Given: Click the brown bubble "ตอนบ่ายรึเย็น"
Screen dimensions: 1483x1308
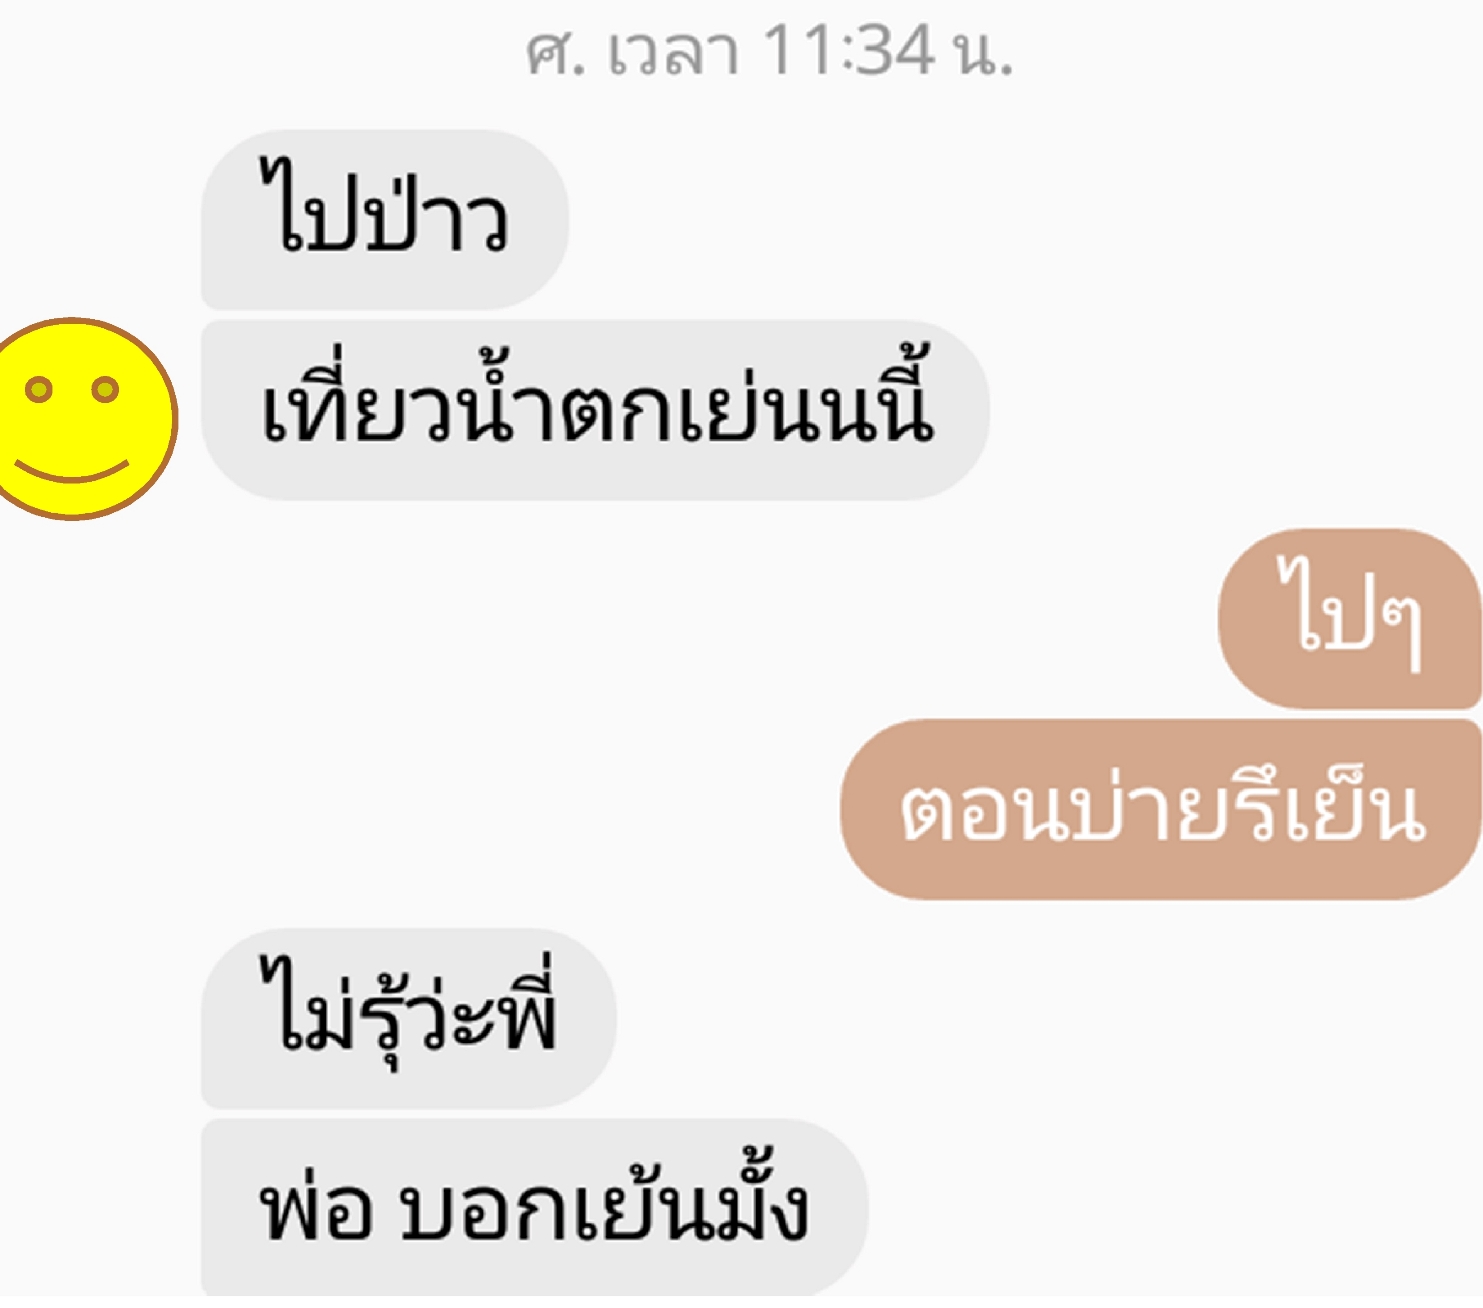Looking at the screenshot, I should pos(1161,810).
